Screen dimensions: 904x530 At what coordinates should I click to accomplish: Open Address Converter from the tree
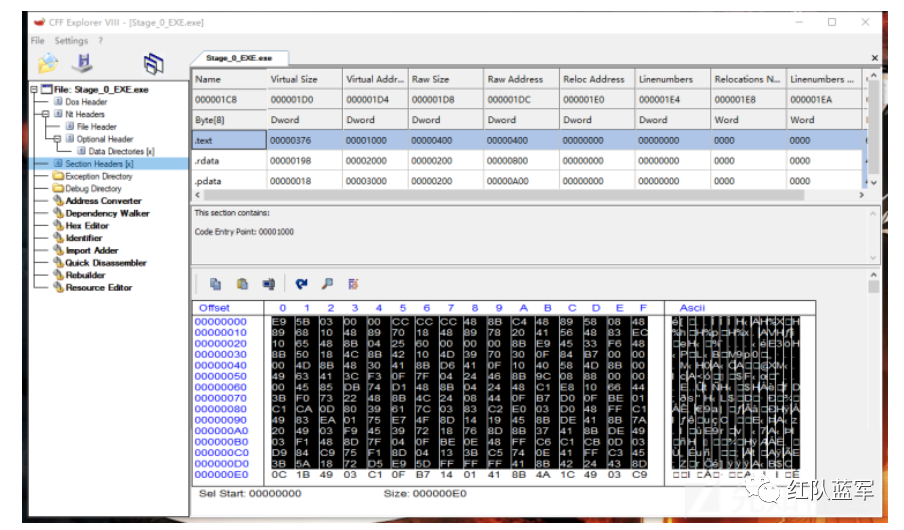(104, 201)
